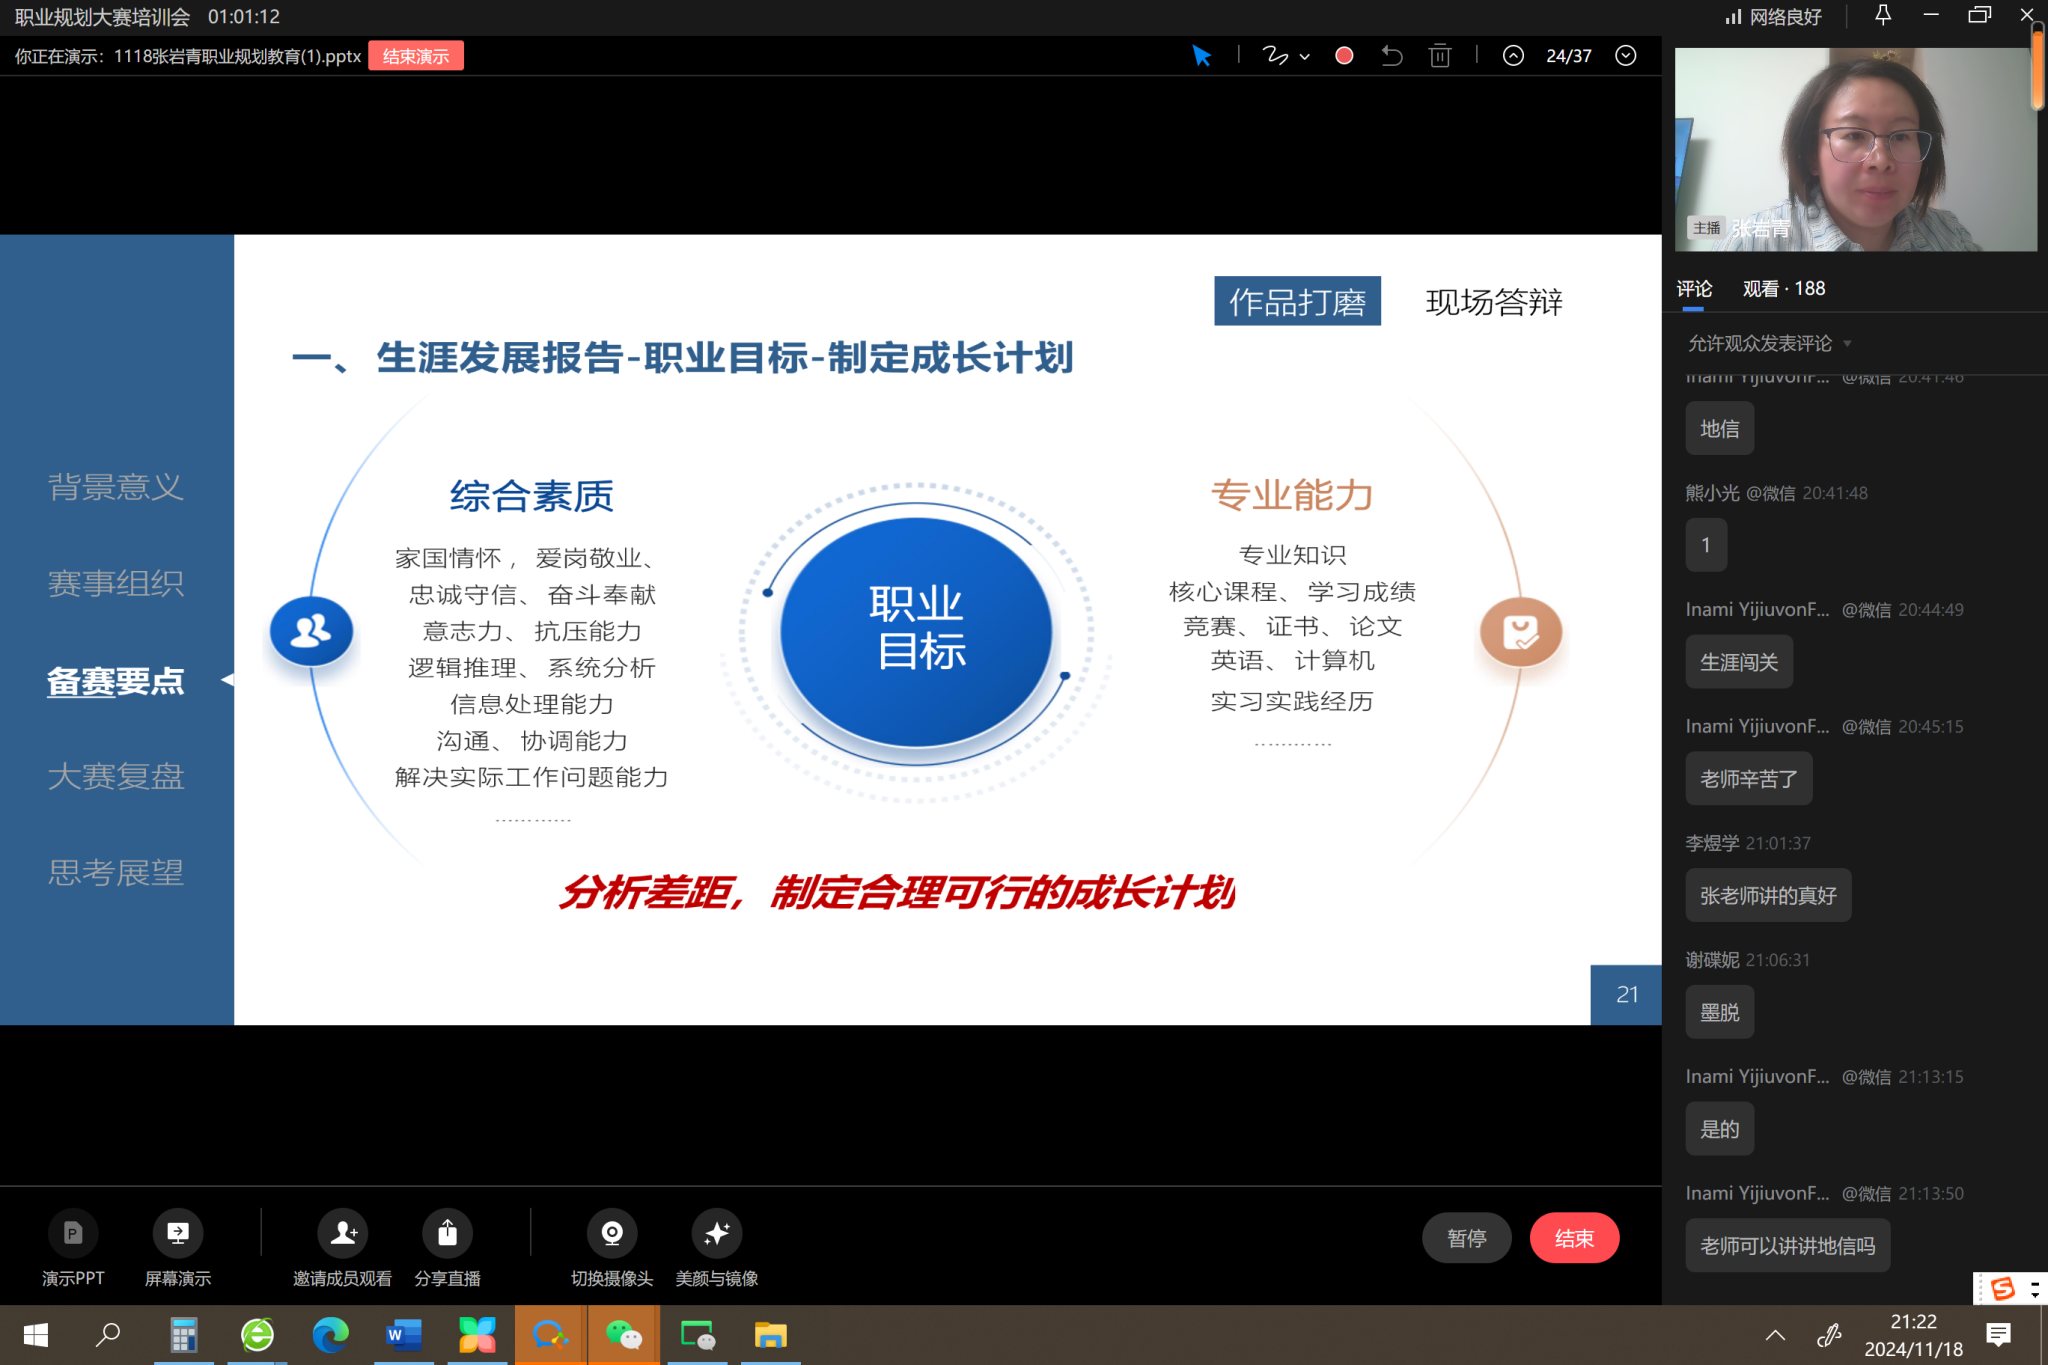The height and width of the screenshot is (1365, 2048).
Task: Advance to next slide arrow
Action: (x=1626, y=56)
